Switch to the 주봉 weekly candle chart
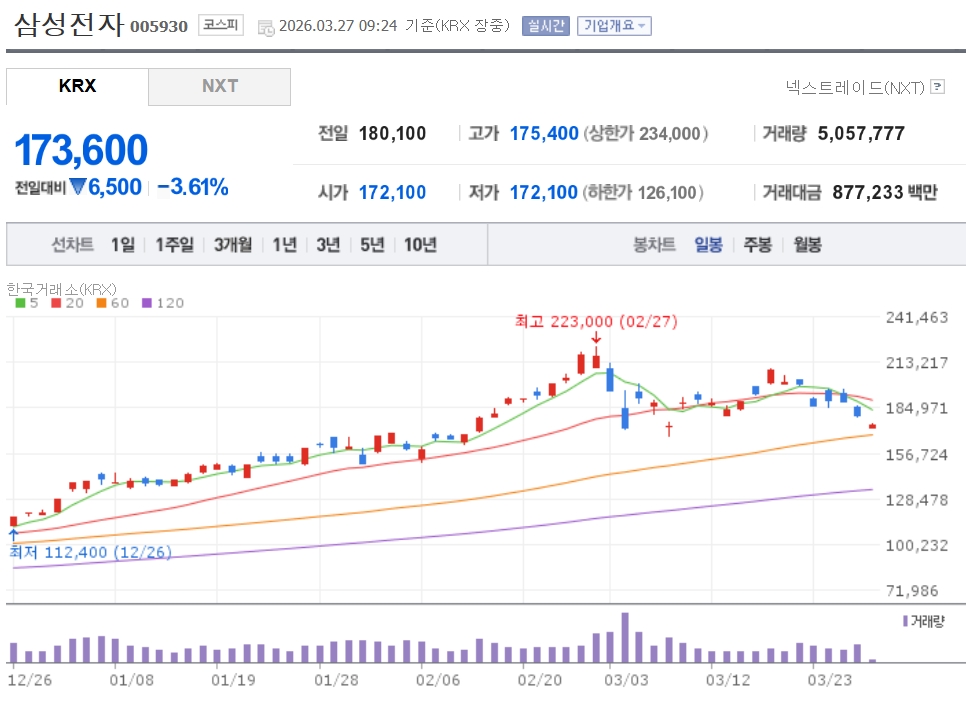Viewport: 966px width, 708px height. coord(757,244)
